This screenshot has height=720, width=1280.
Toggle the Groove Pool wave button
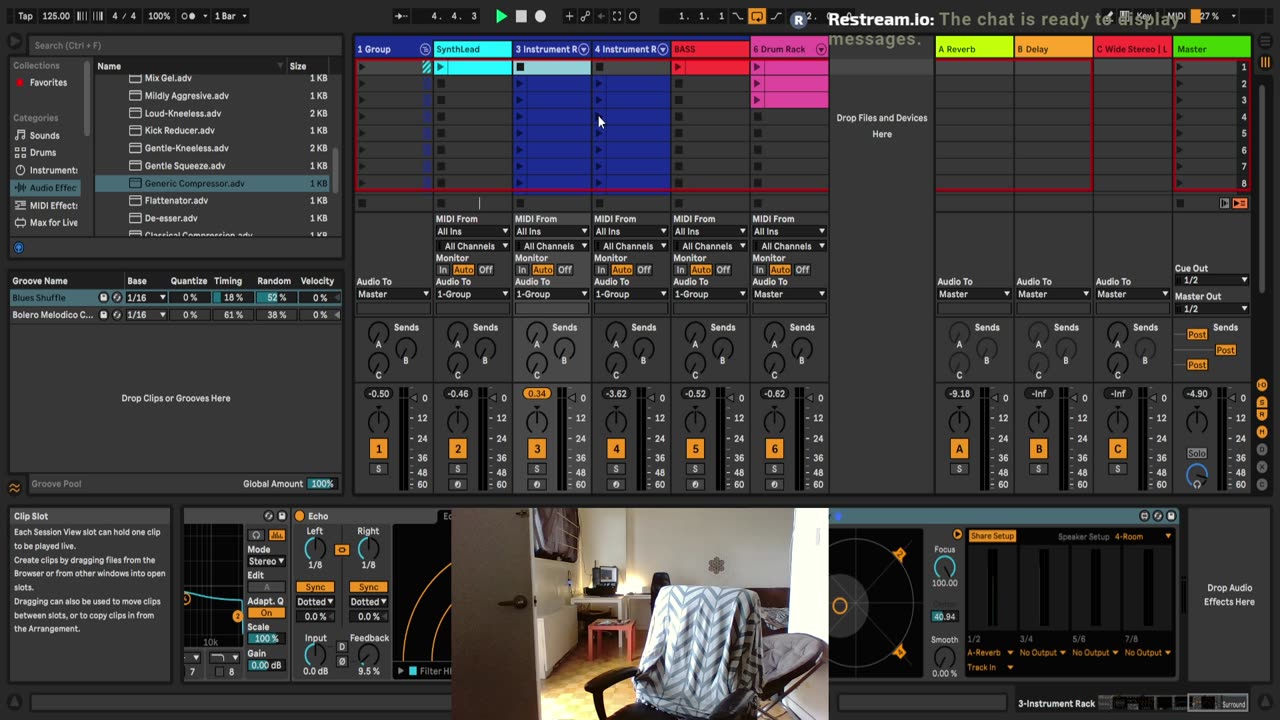click(x=15, y=488)
